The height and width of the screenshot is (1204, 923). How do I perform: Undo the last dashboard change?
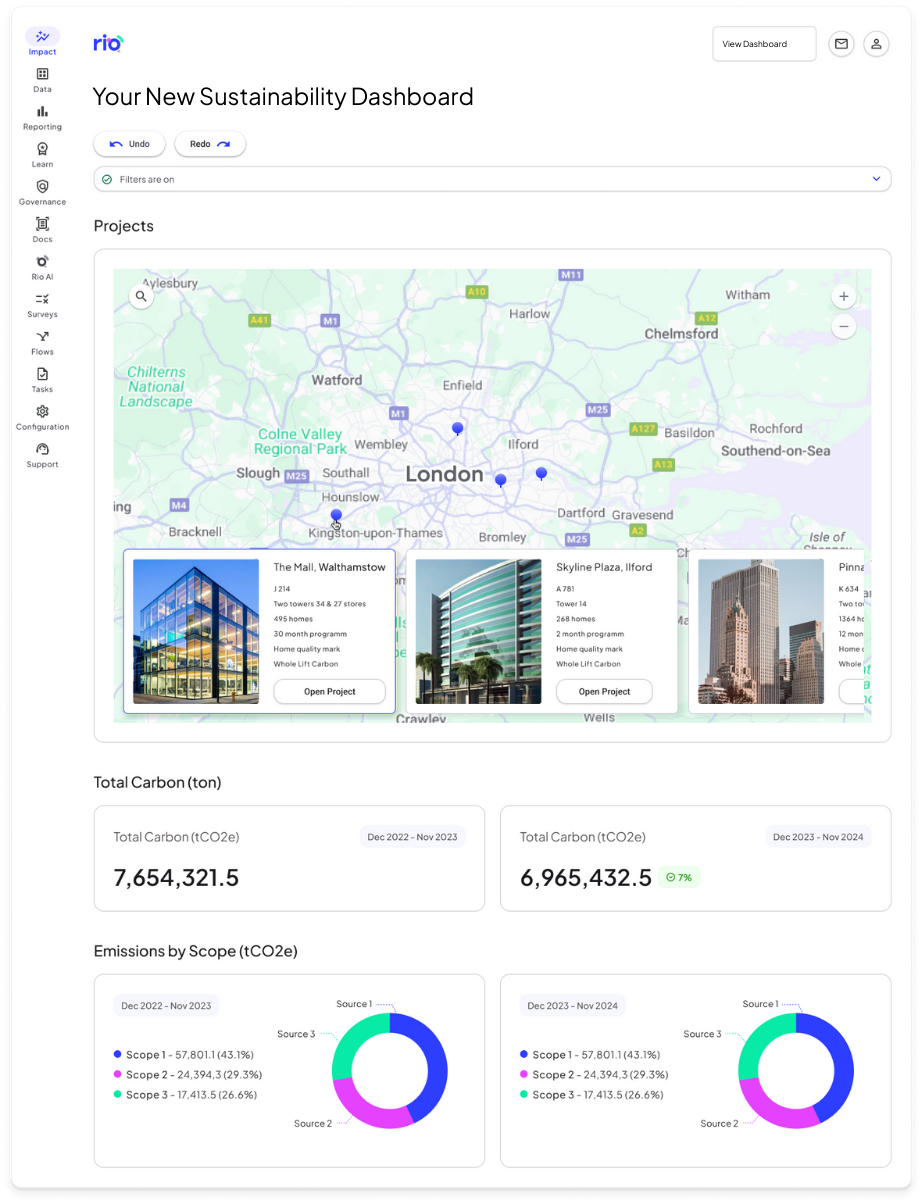[129, 144]
